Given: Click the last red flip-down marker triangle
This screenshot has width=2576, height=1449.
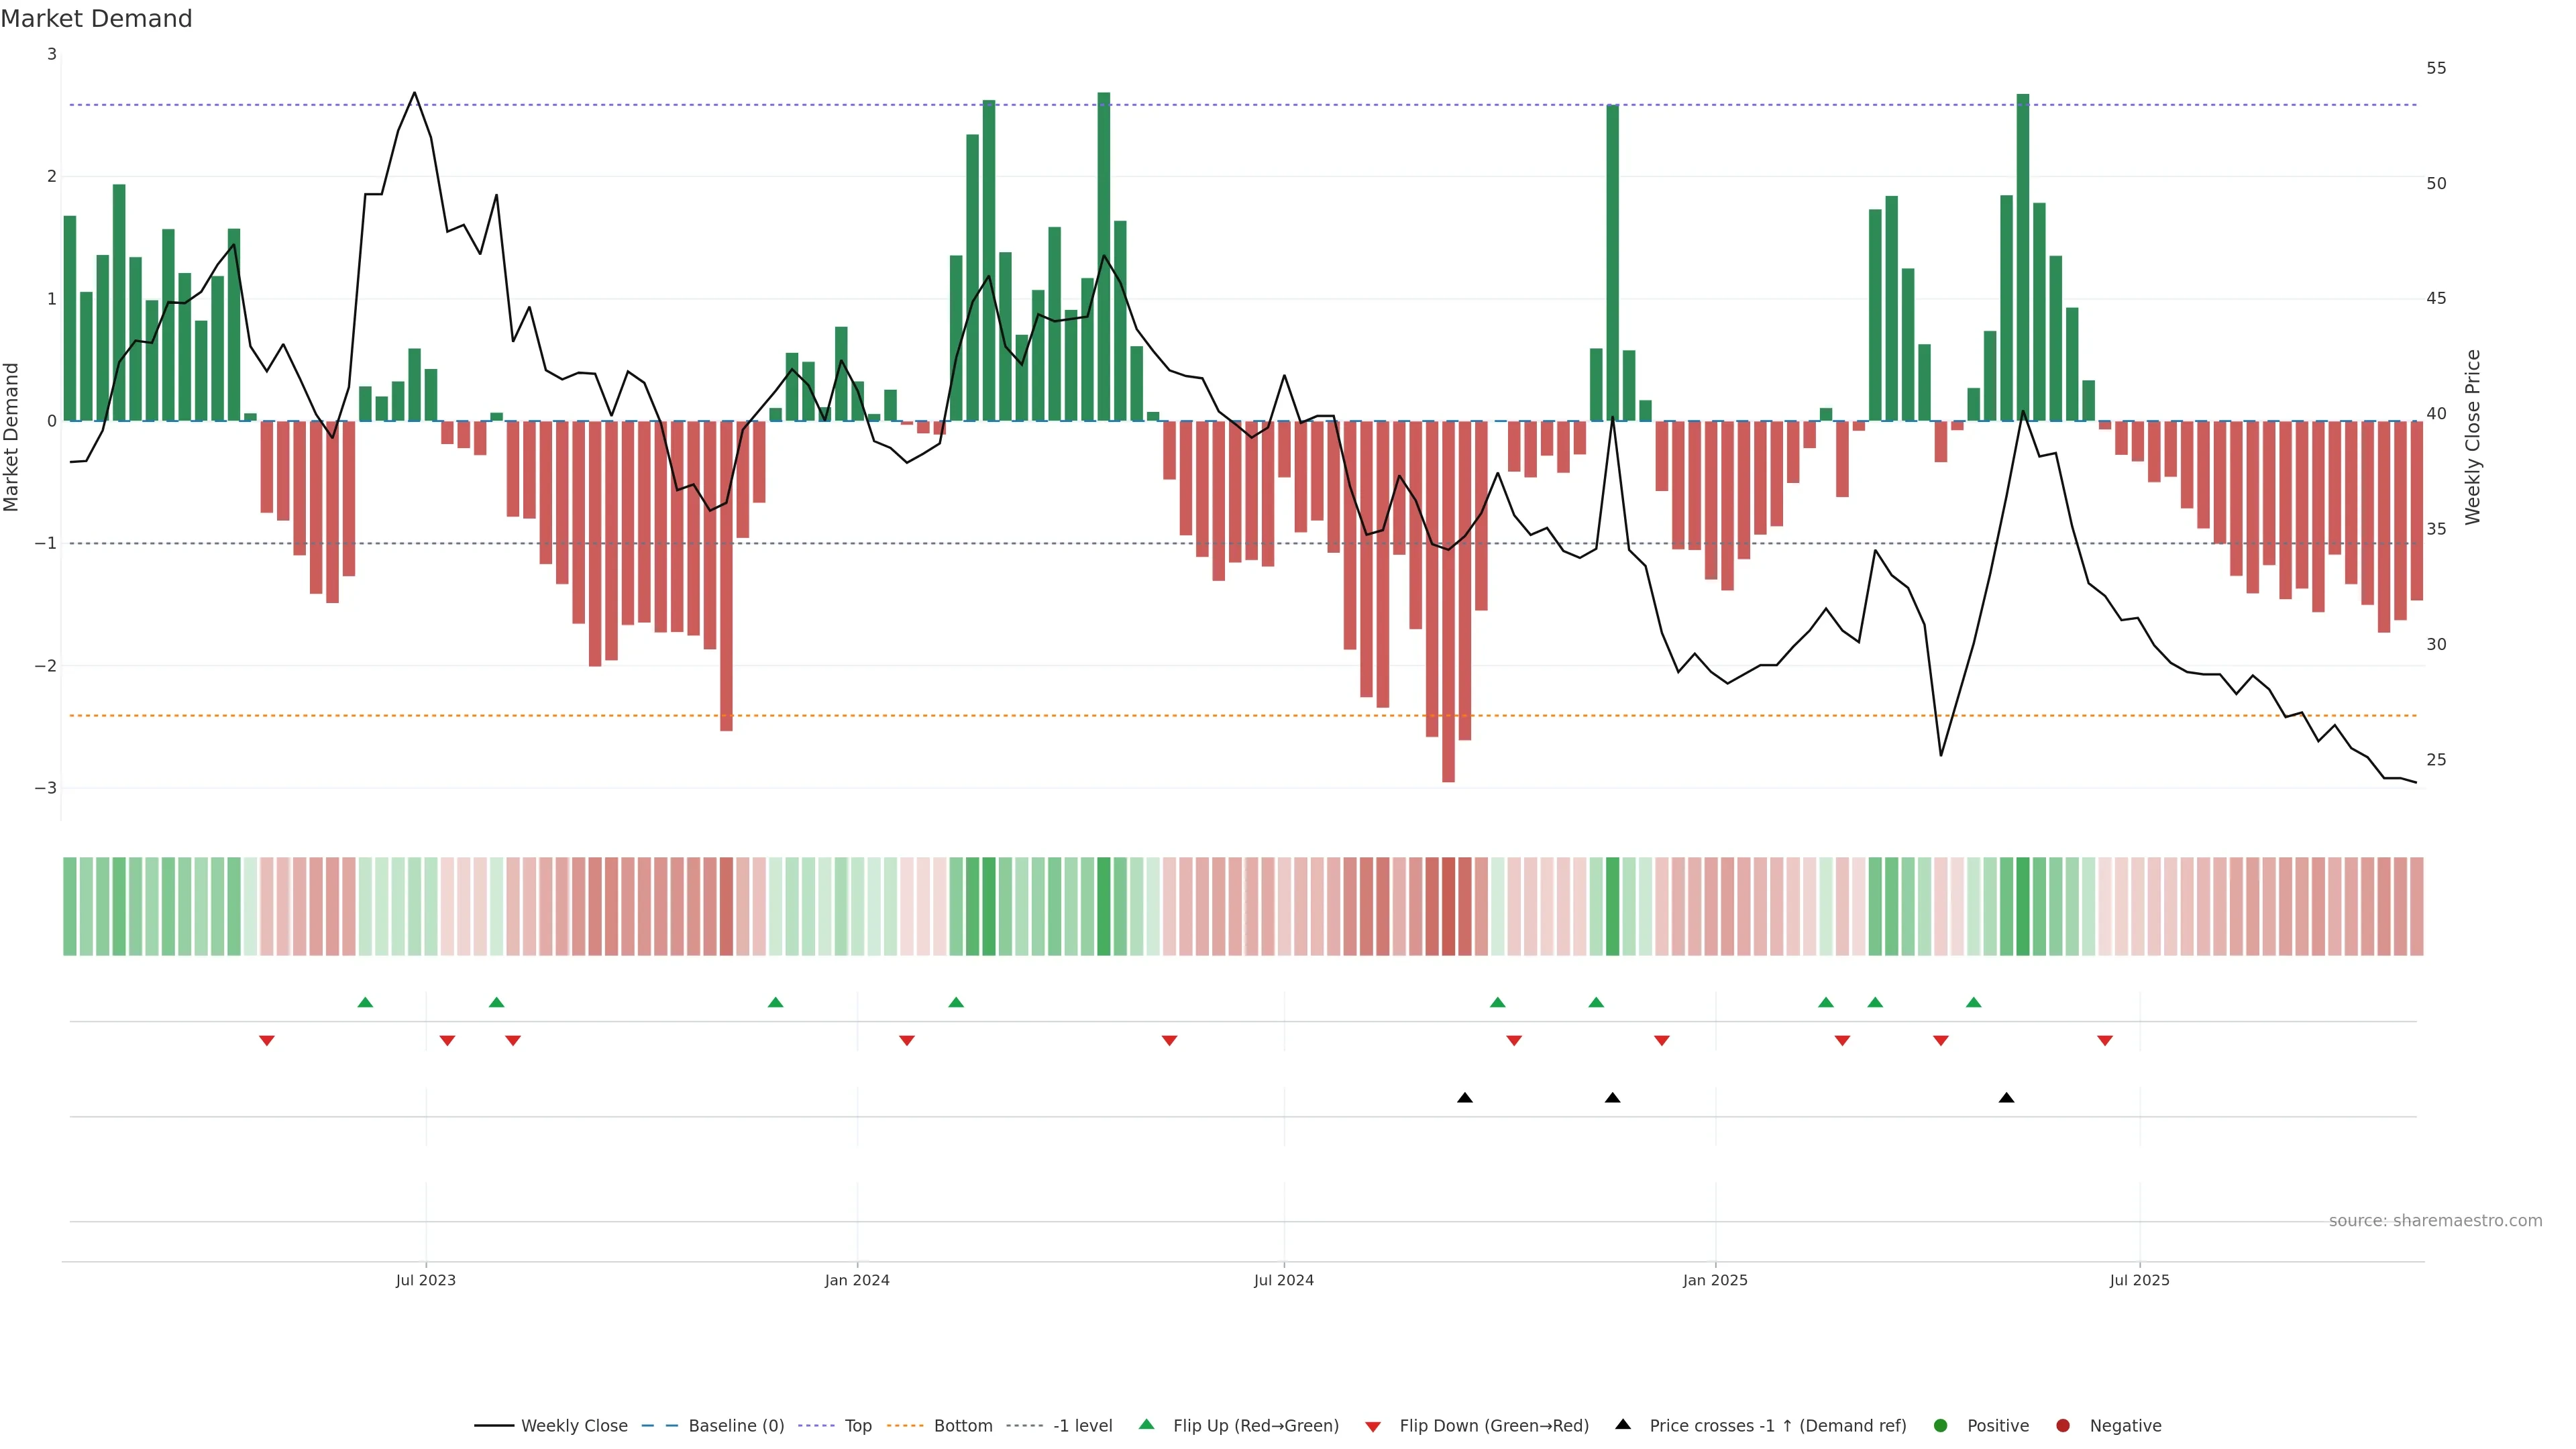Looking at the screenshot, I should [x=2105, y=1041].
